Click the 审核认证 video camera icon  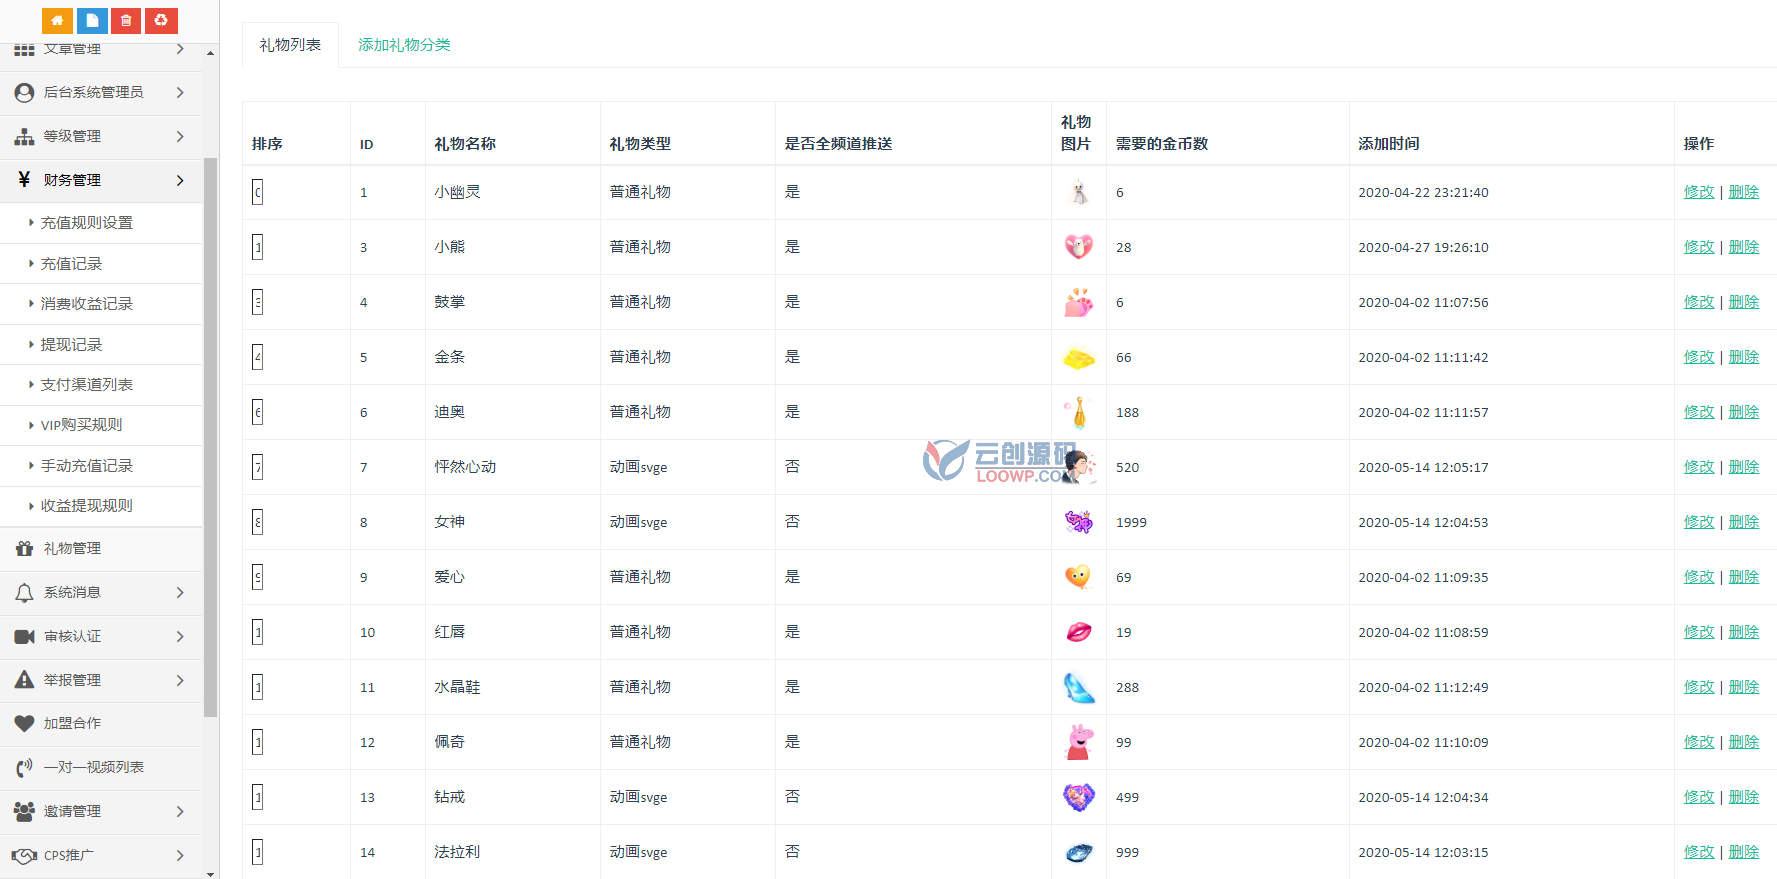tap(24, 636)
